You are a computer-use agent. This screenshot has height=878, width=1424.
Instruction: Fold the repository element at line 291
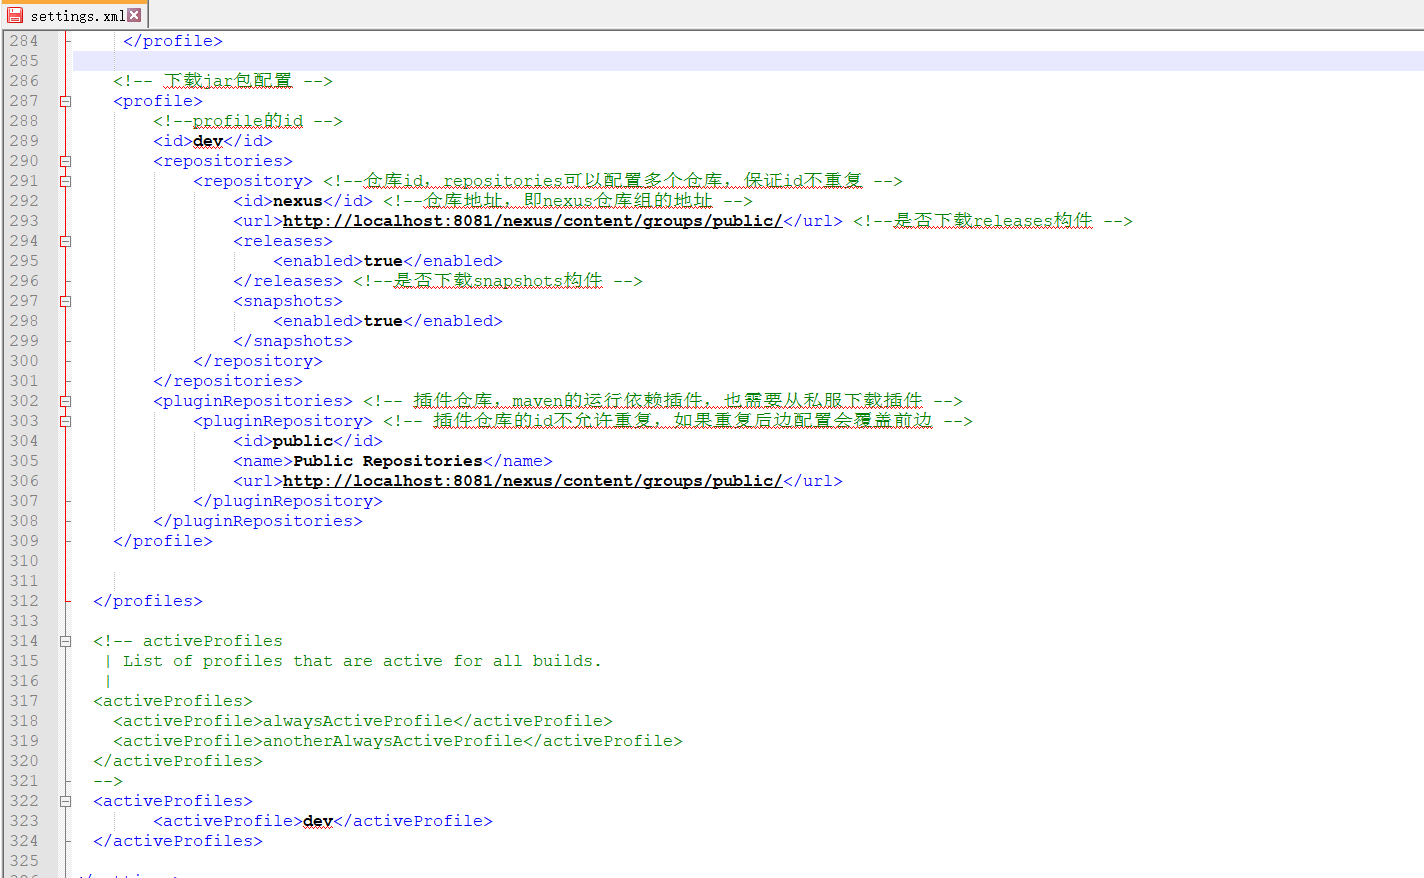65,181
